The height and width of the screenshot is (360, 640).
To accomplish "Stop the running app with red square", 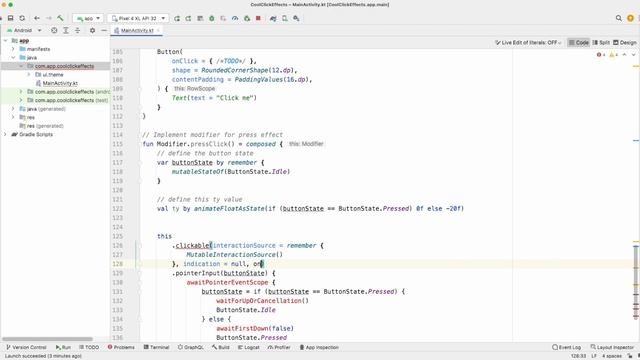I will [258, 18].
